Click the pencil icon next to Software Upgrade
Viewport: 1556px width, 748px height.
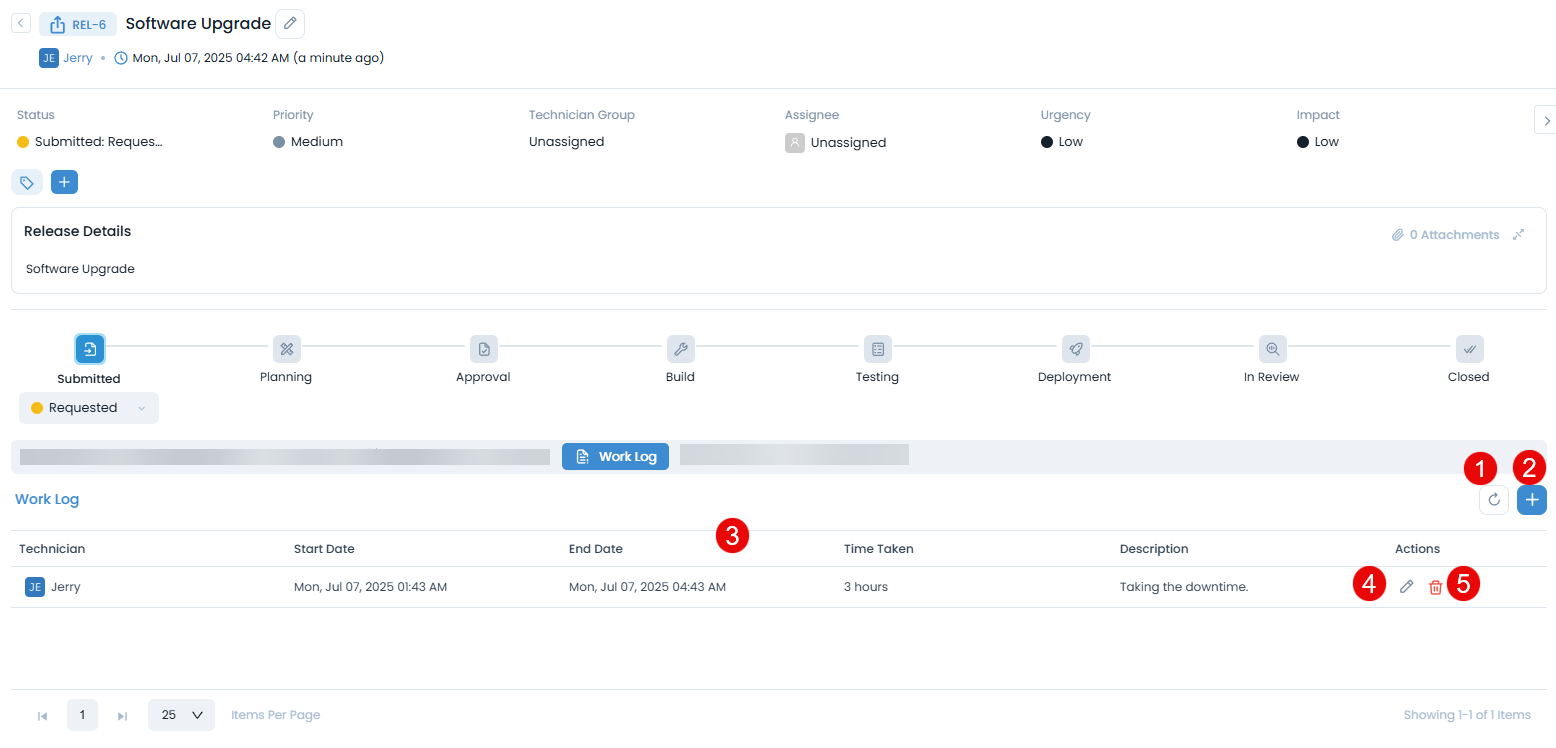(x=290, y=24)
